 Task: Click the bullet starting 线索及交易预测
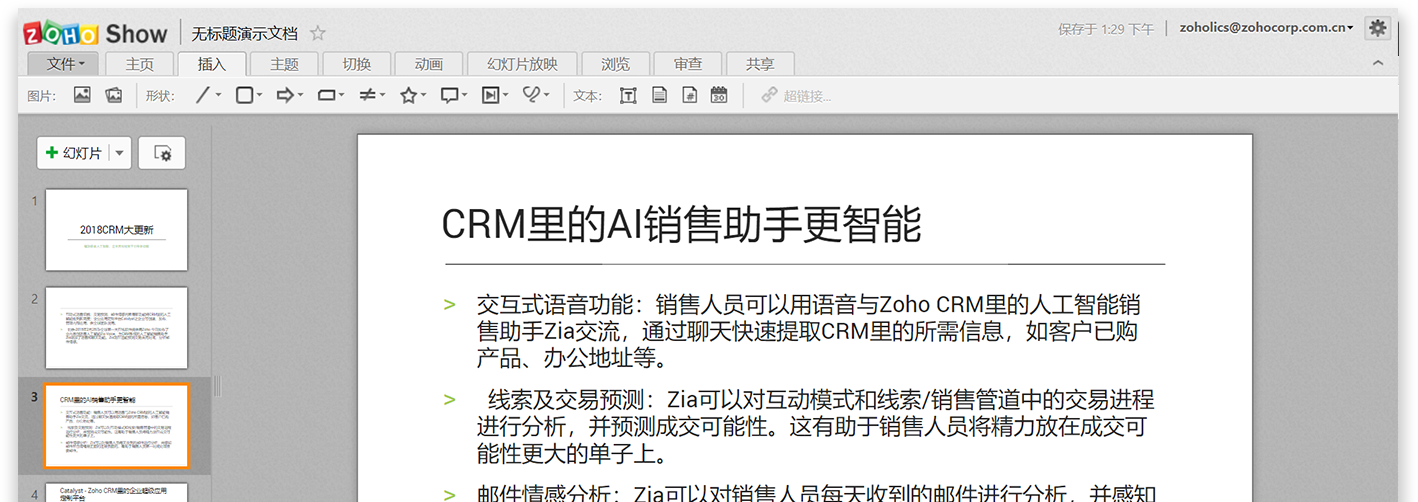(x=815, y=427)
